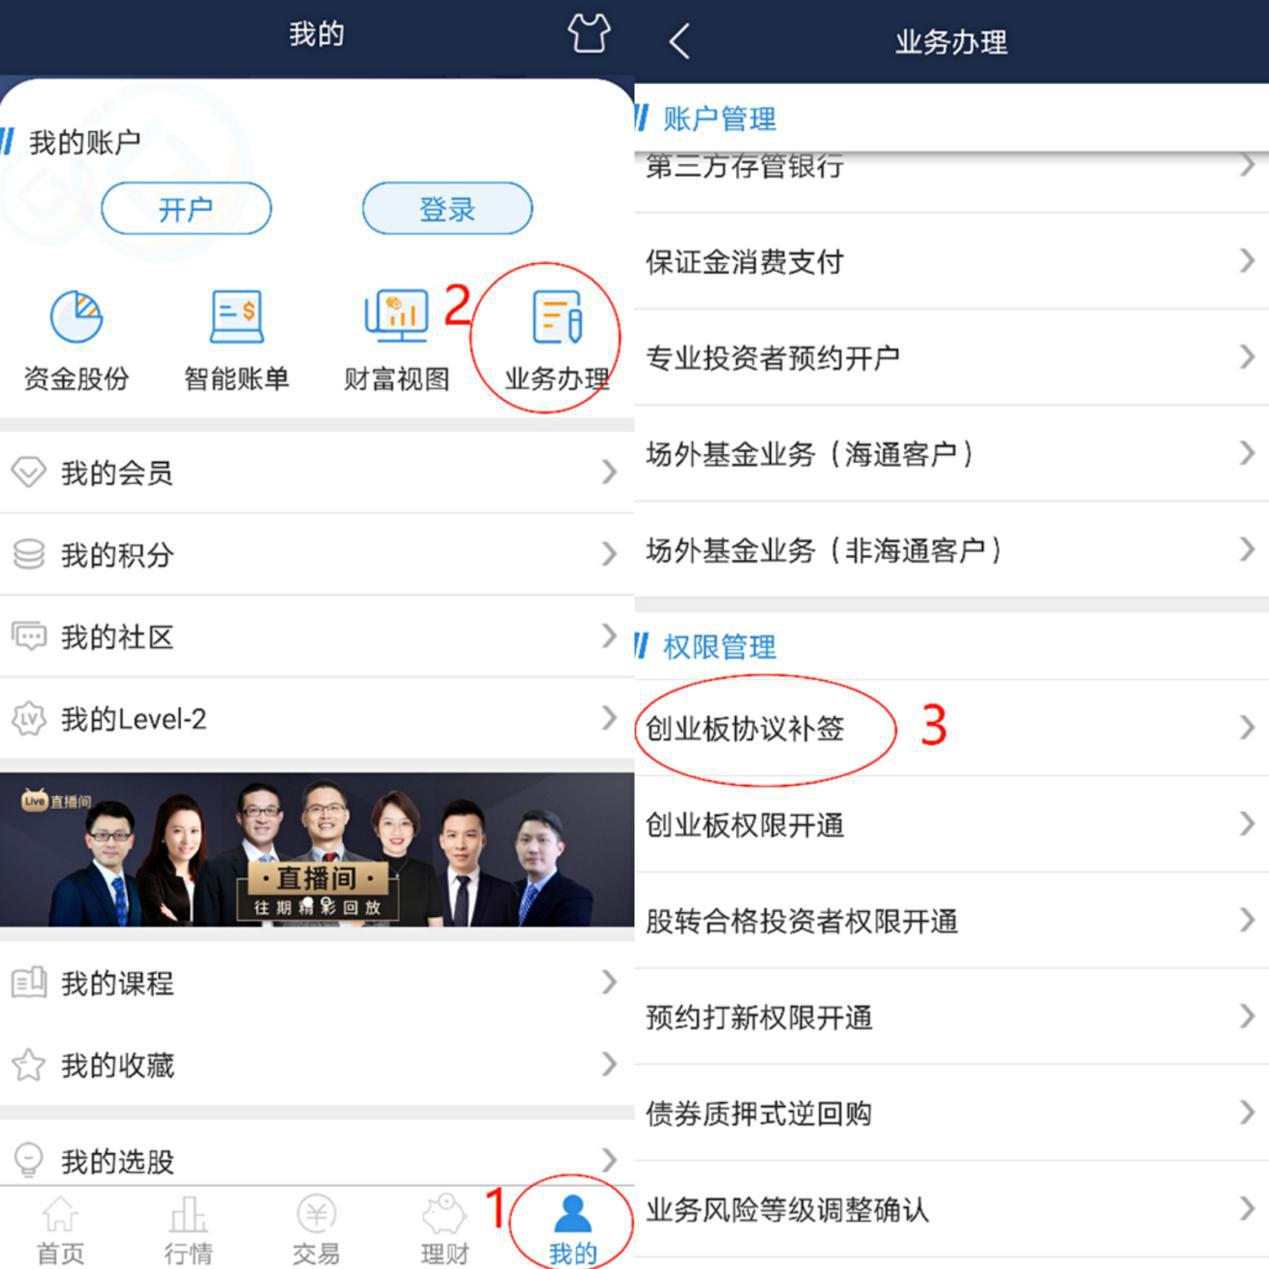Open the 直播间 live broadcast banner

click(x=316, y=852)
